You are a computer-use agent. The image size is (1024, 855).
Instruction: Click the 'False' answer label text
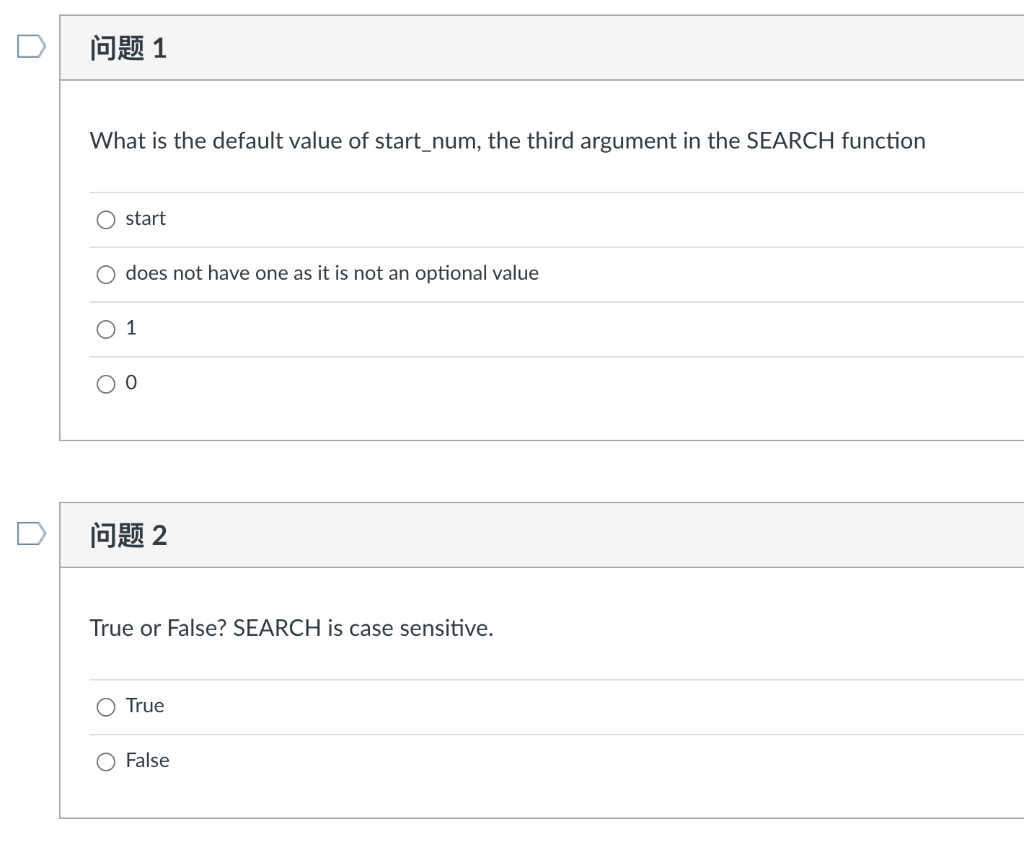pyautogui.click(x=148, y=761)
